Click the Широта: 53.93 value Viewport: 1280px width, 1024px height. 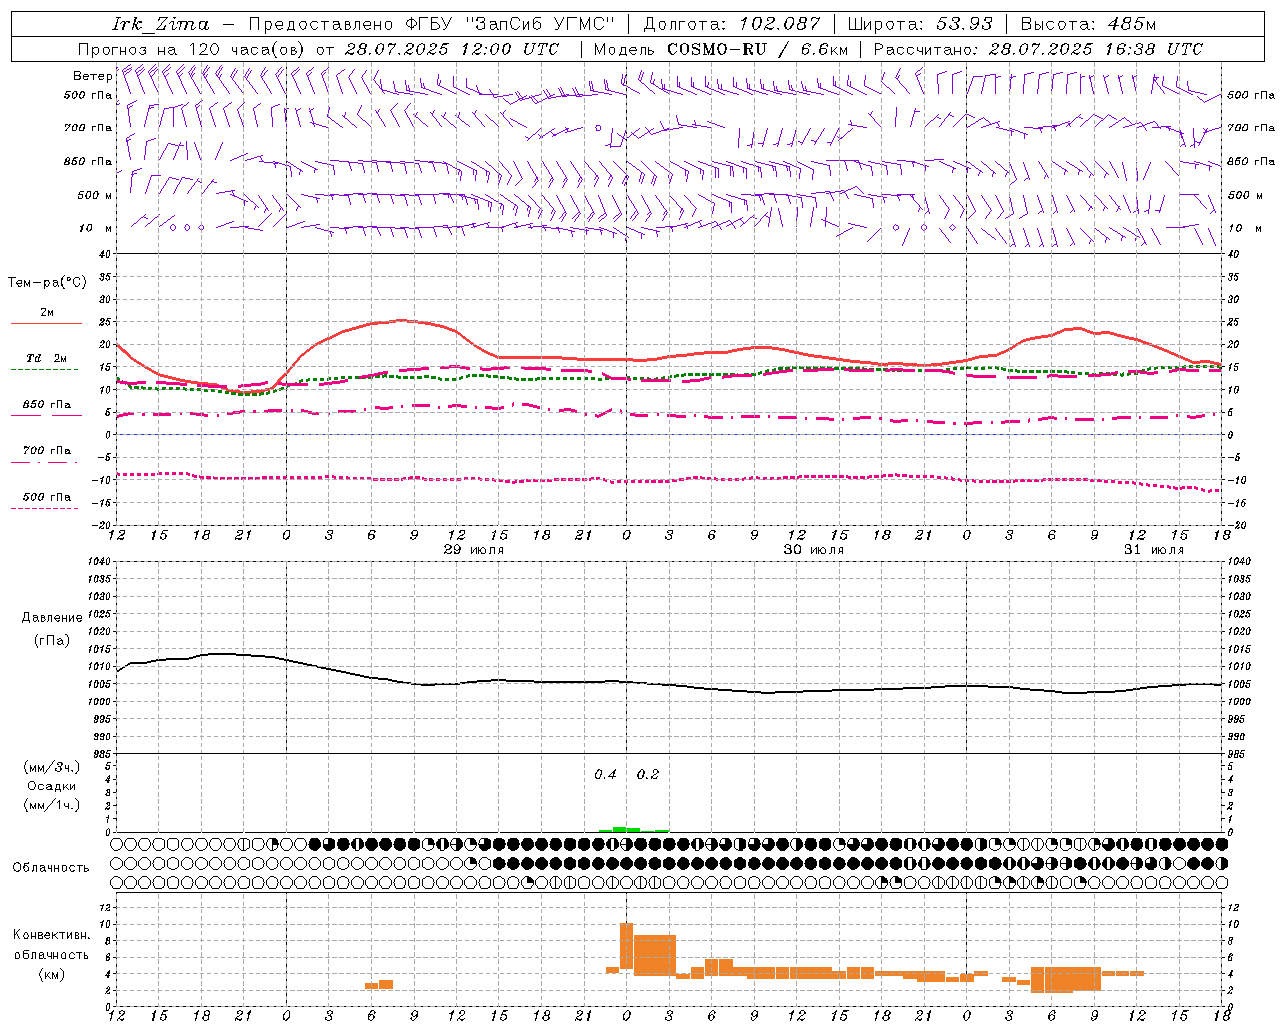(920, 24)
